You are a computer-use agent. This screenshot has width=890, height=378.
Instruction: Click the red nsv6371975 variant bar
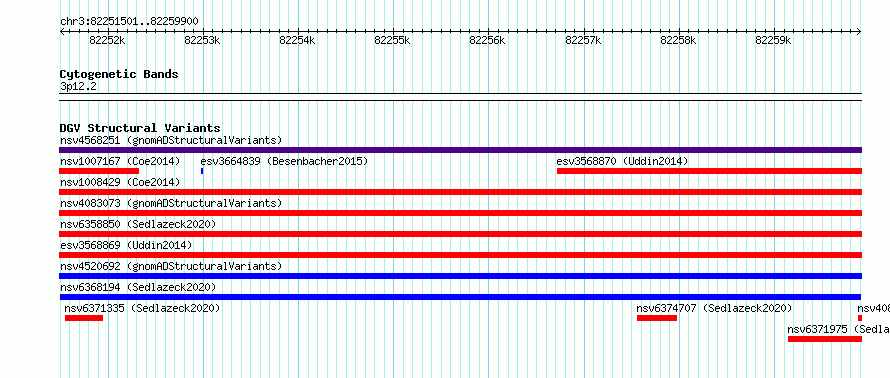coord(825,339)
